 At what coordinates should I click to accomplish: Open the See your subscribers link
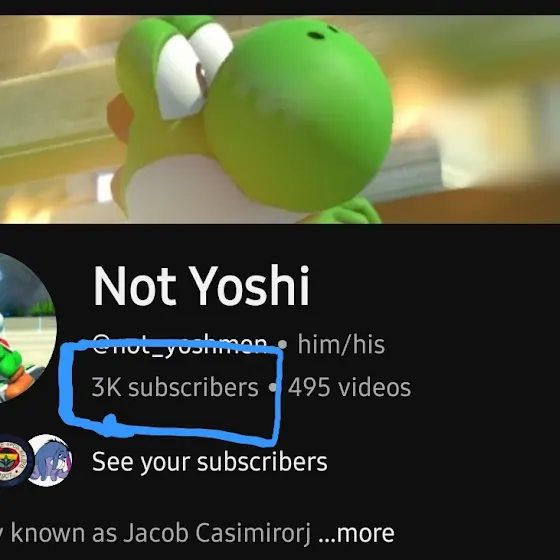click(210, 461)
